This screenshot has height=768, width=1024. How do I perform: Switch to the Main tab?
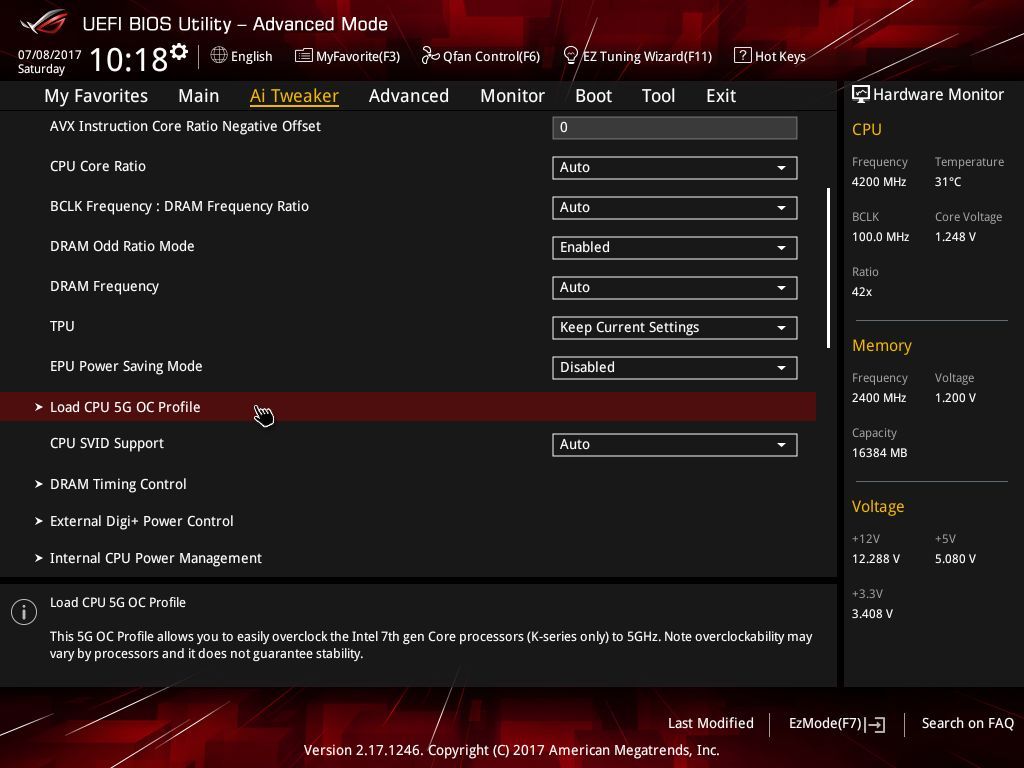pyautogui.click(x=199, y=96)
